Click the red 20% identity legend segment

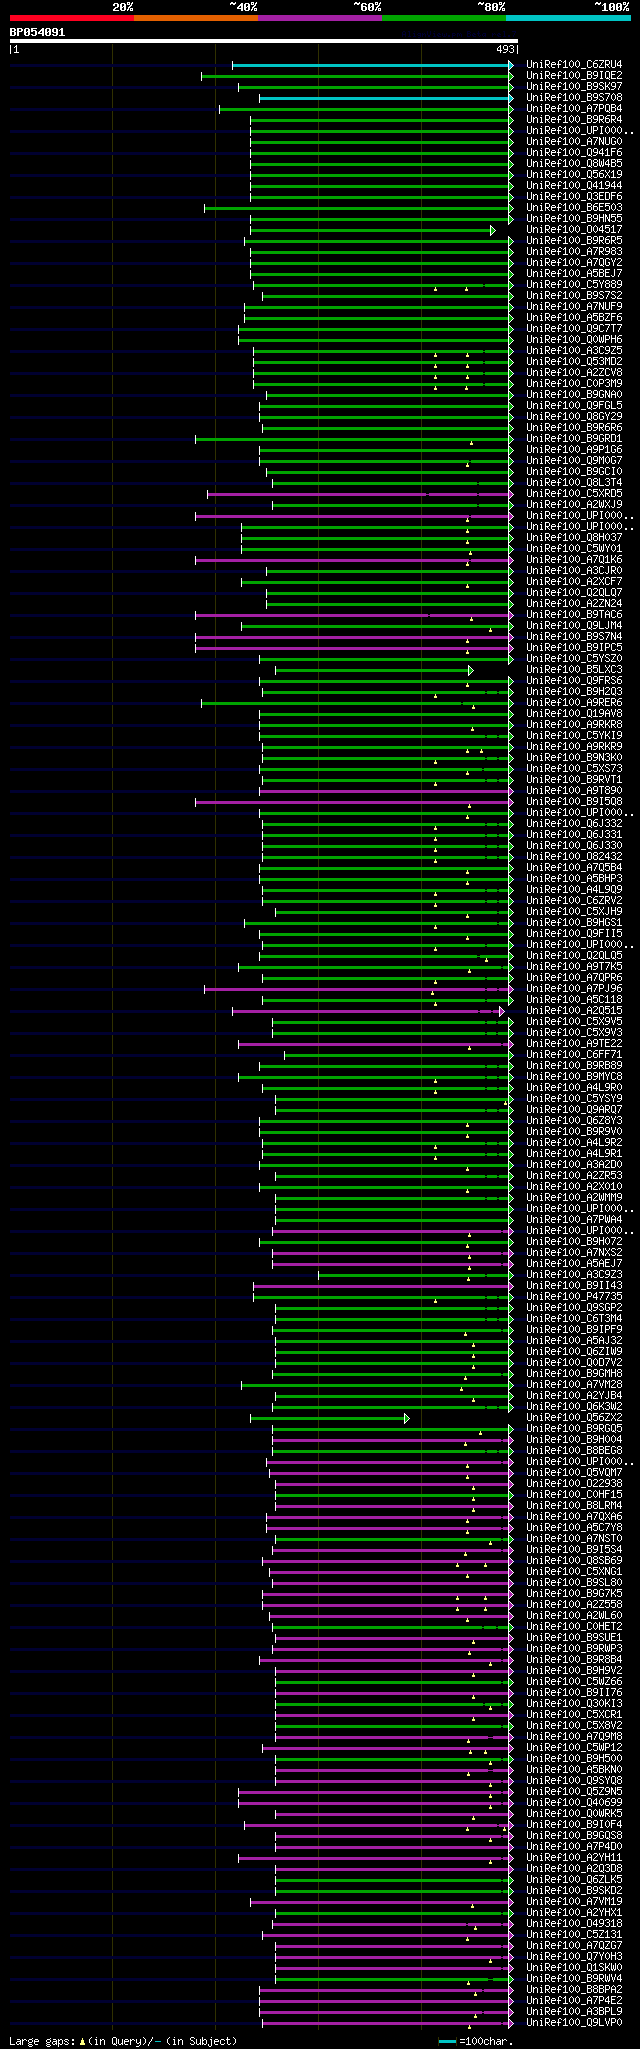[x=71, y=18]
